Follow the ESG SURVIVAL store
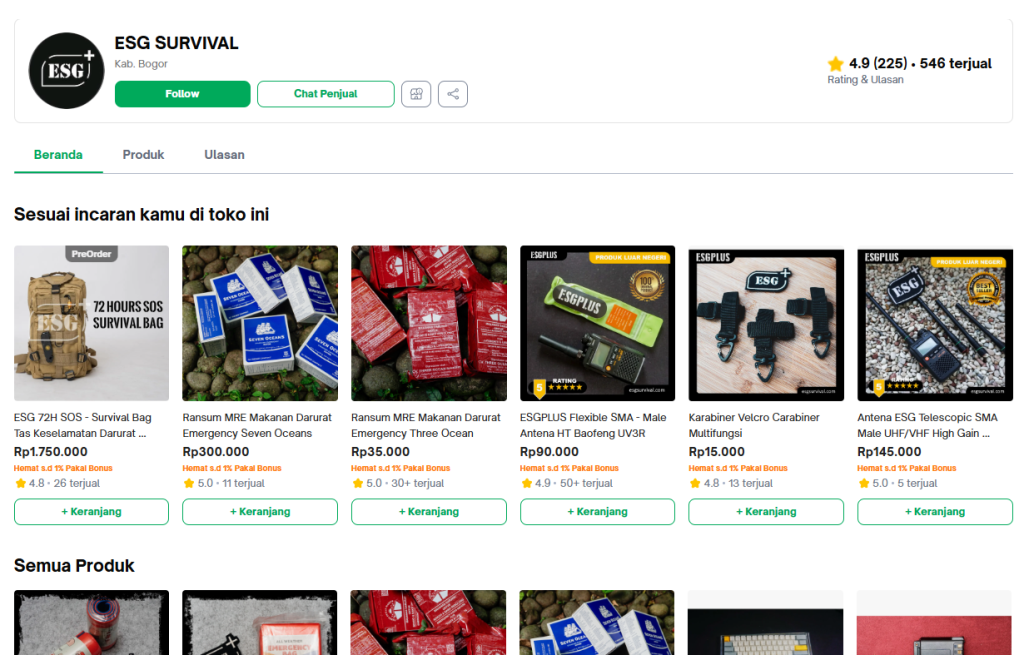Viewport: 1024px width, 655px height. [182, 94]
